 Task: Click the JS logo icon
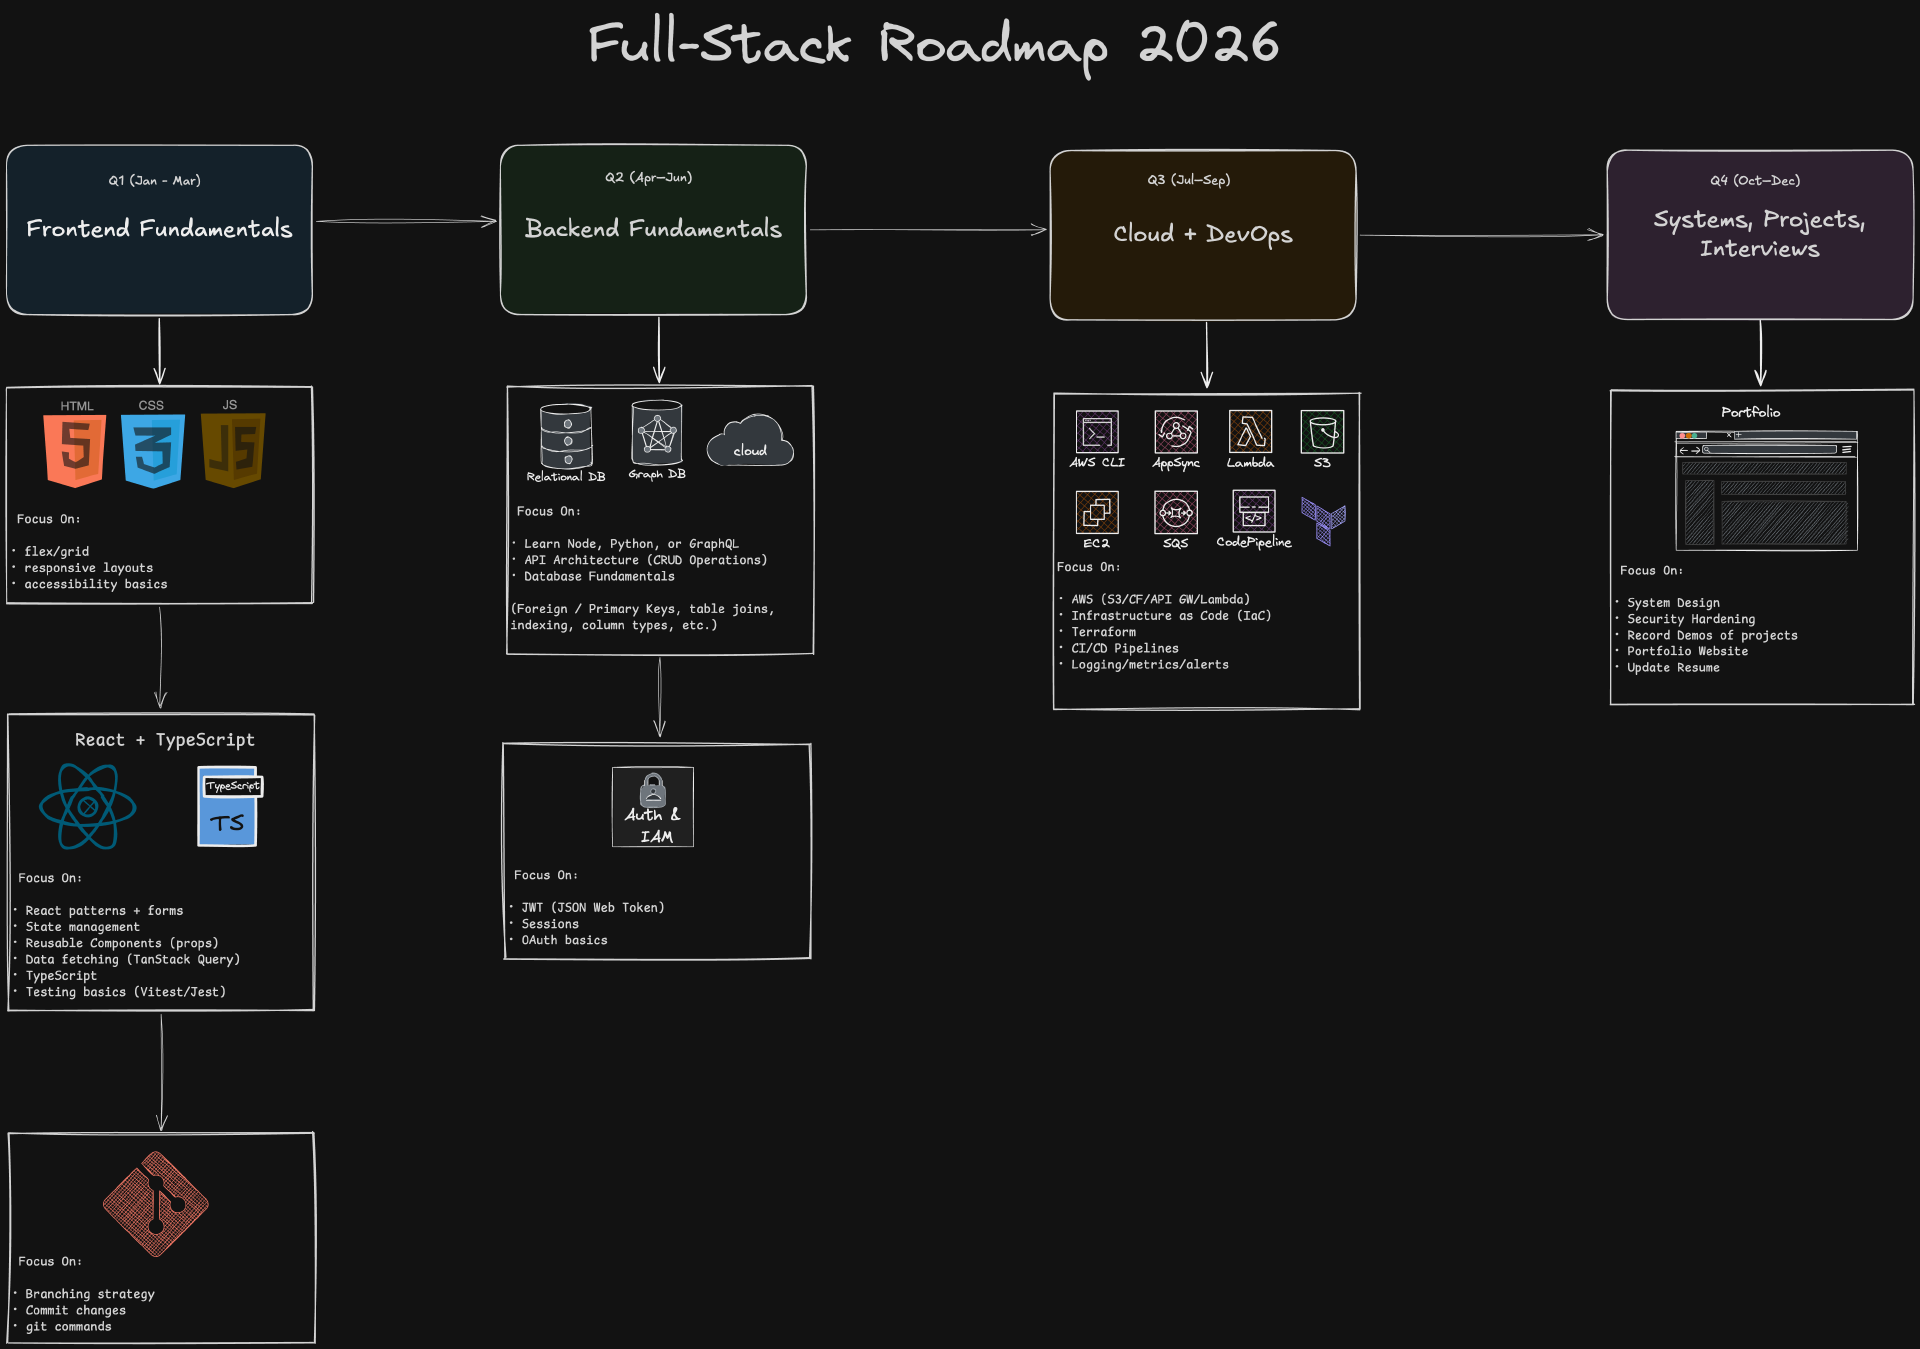[x=233, y=450]
